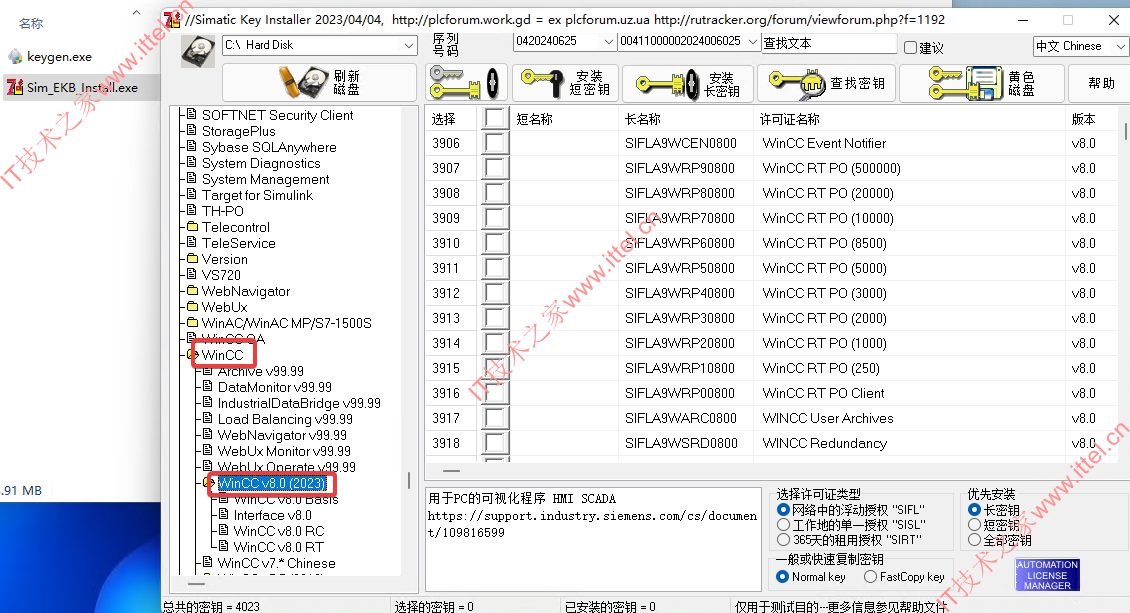This screenshot has width=1130, height=613.
Task: Install short key with the 安装短密钥 key icon
Action: [543, 83]
